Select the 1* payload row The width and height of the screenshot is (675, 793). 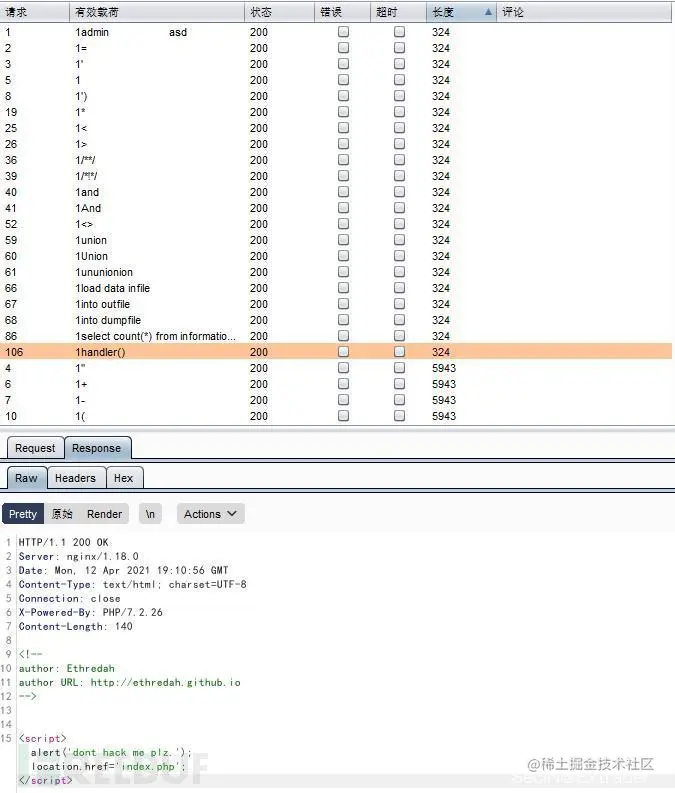336,112
